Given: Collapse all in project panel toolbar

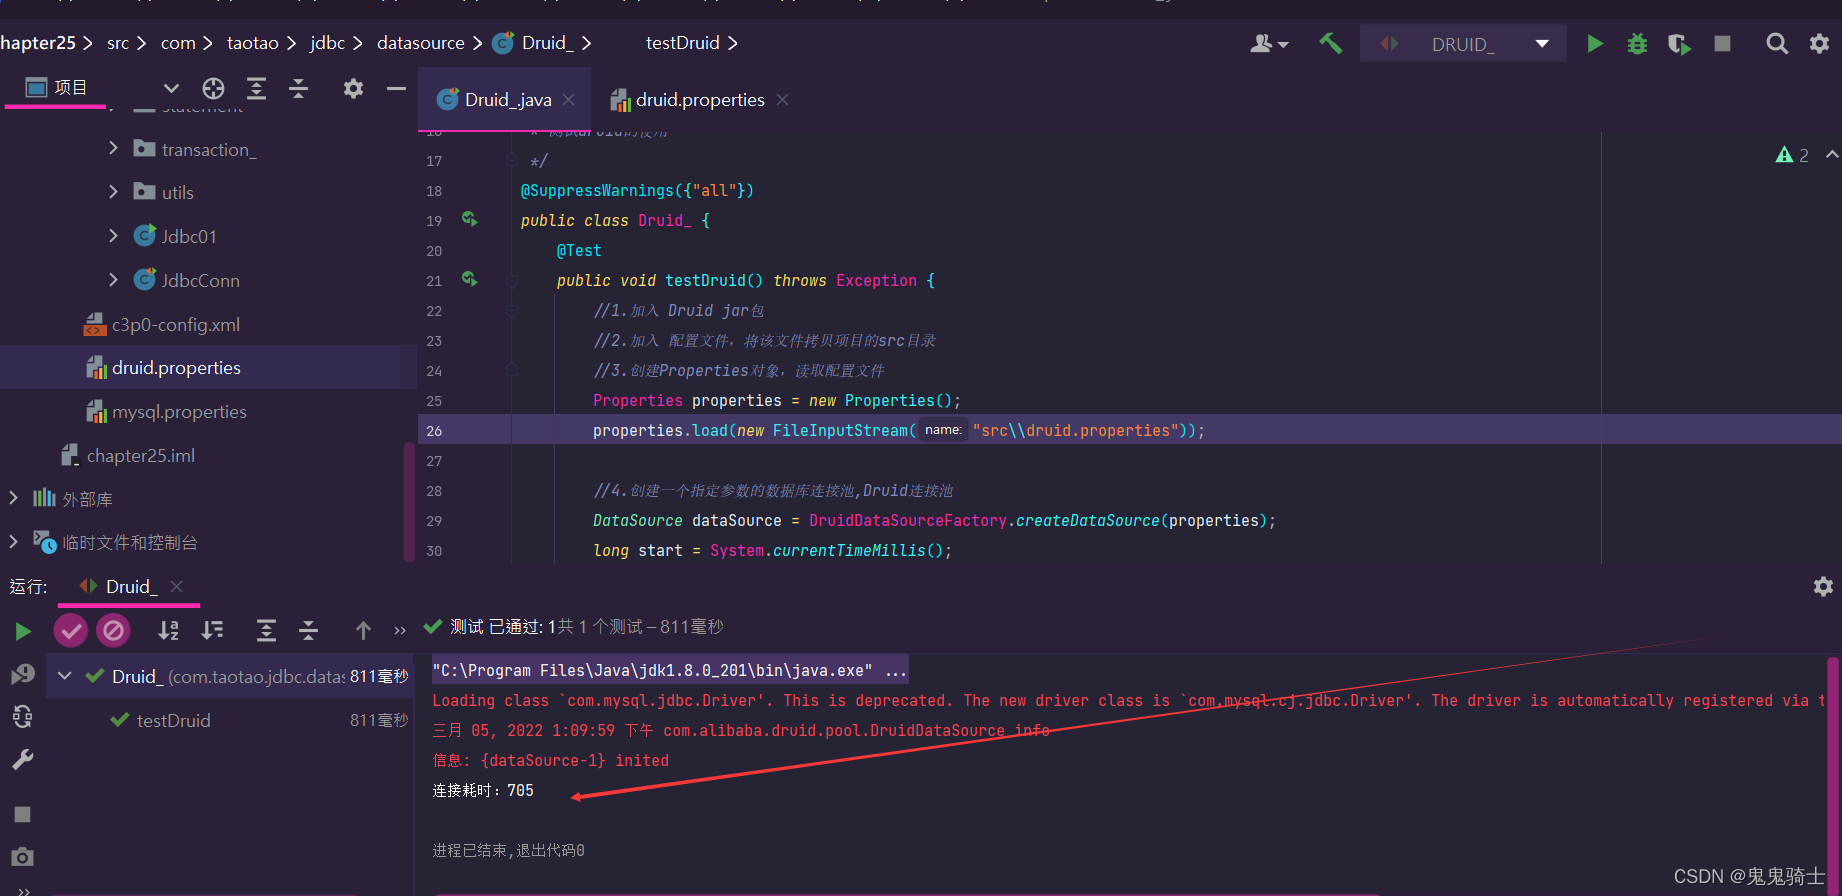Looking at the screenshot, I should [x=298, y=88].
